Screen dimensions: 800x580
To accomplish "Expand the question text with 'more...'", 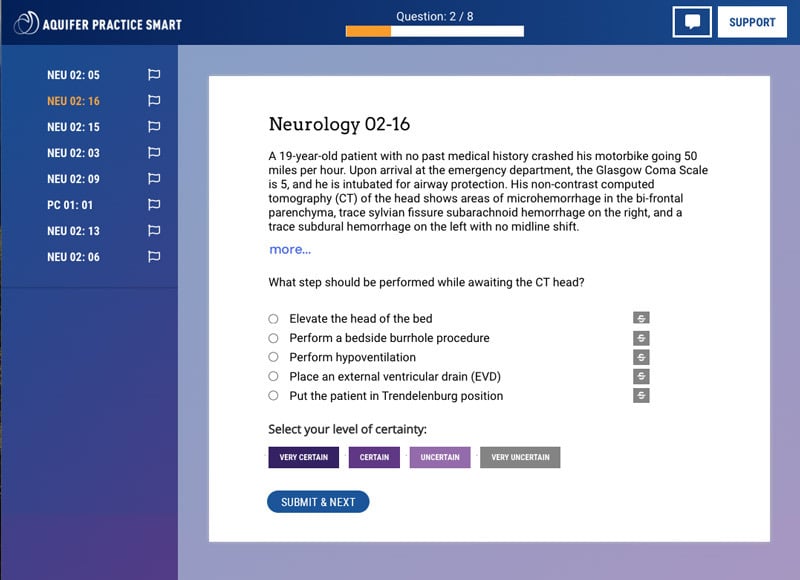I will 290,250.
